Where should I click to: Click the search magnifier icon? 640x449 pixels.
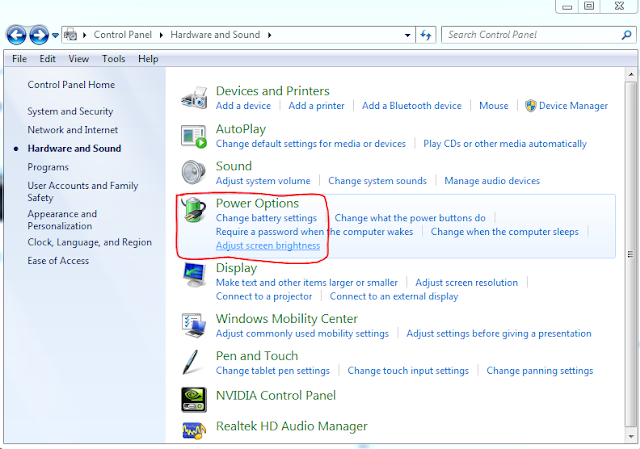(627, 35)
